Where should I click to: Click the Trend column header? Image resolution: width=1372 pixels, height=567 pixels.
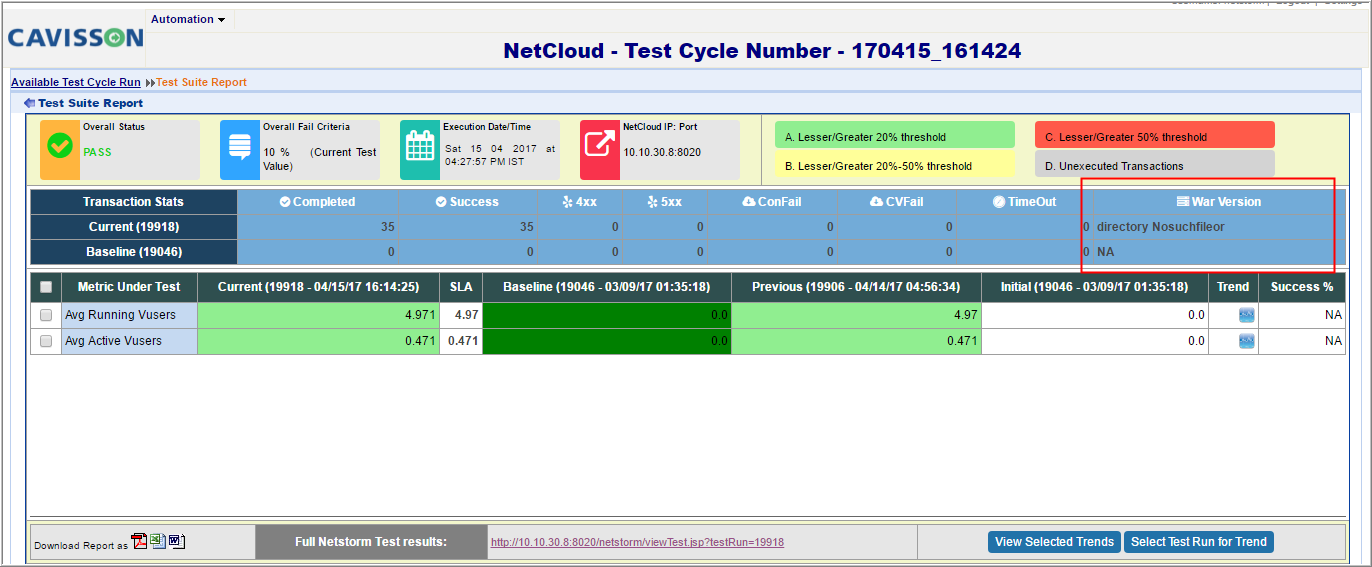1233,287
